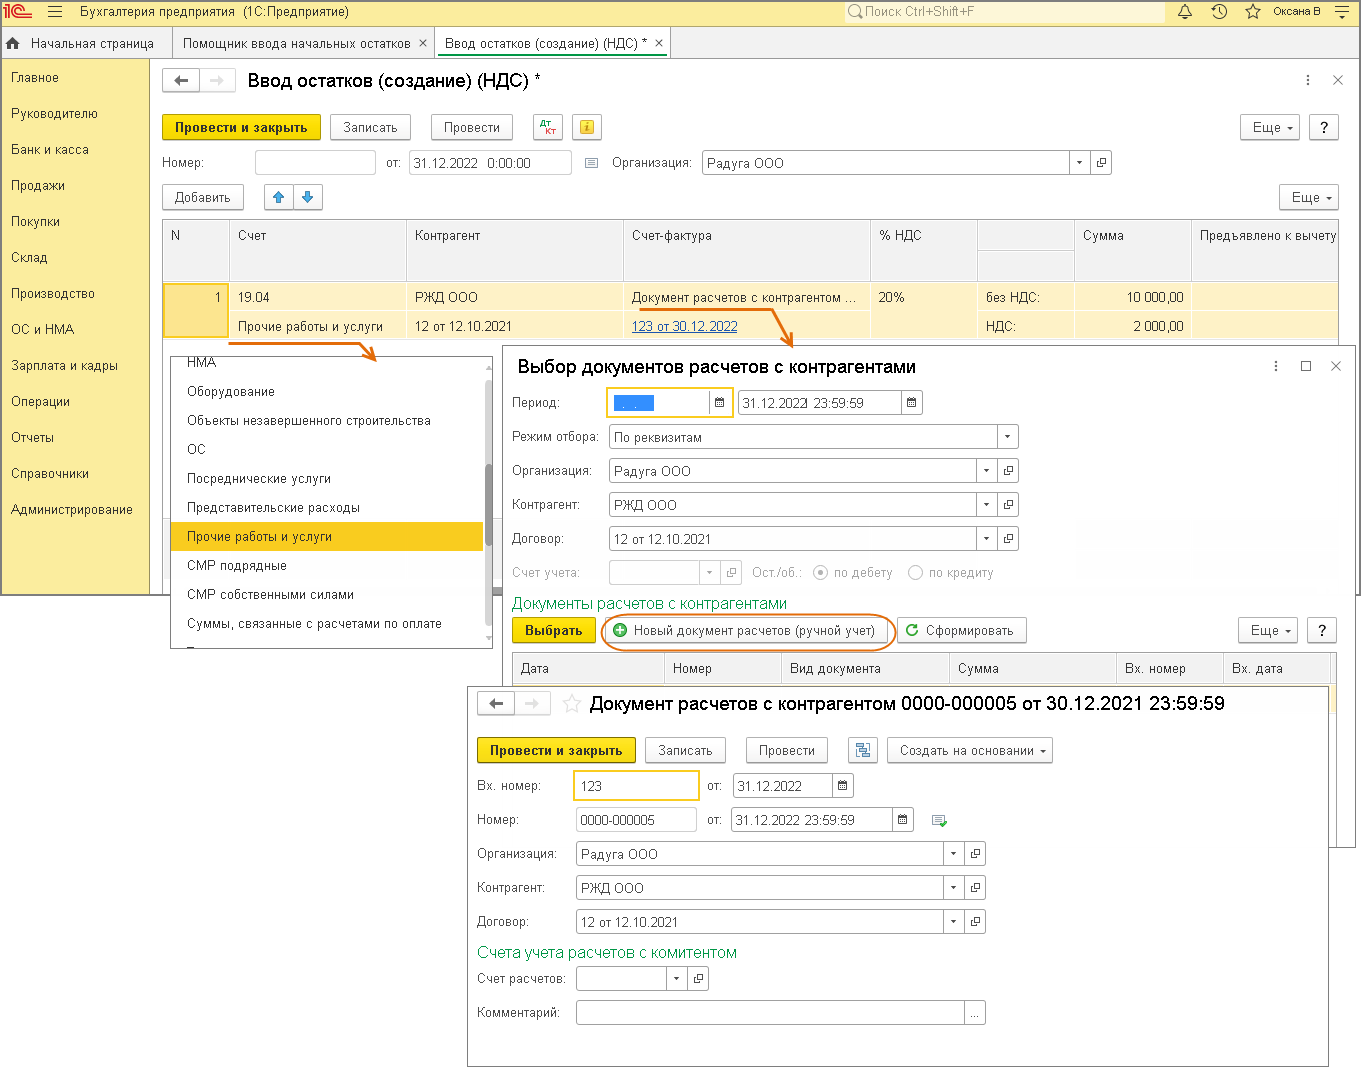1361x1070 pixels.
Task: Click the Номер field in Ввод остатков
Action: tap(315, 163)
